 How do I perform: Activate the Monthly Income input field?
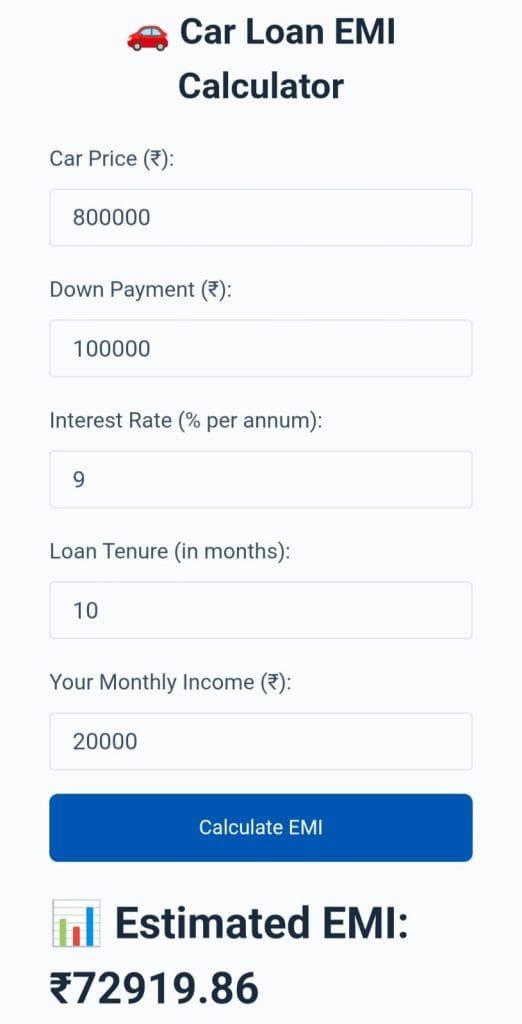(x=261, y=741)
